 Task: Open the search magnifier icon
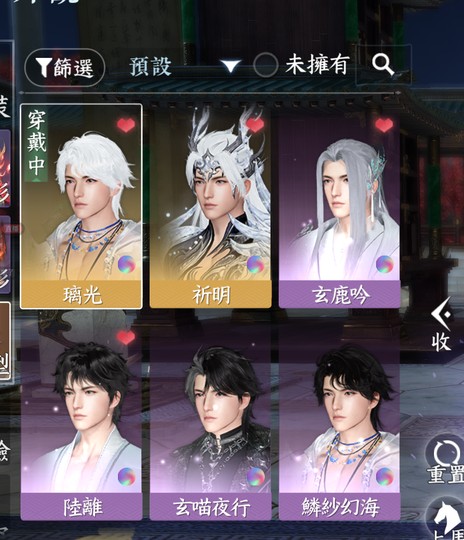pos(383,65)
